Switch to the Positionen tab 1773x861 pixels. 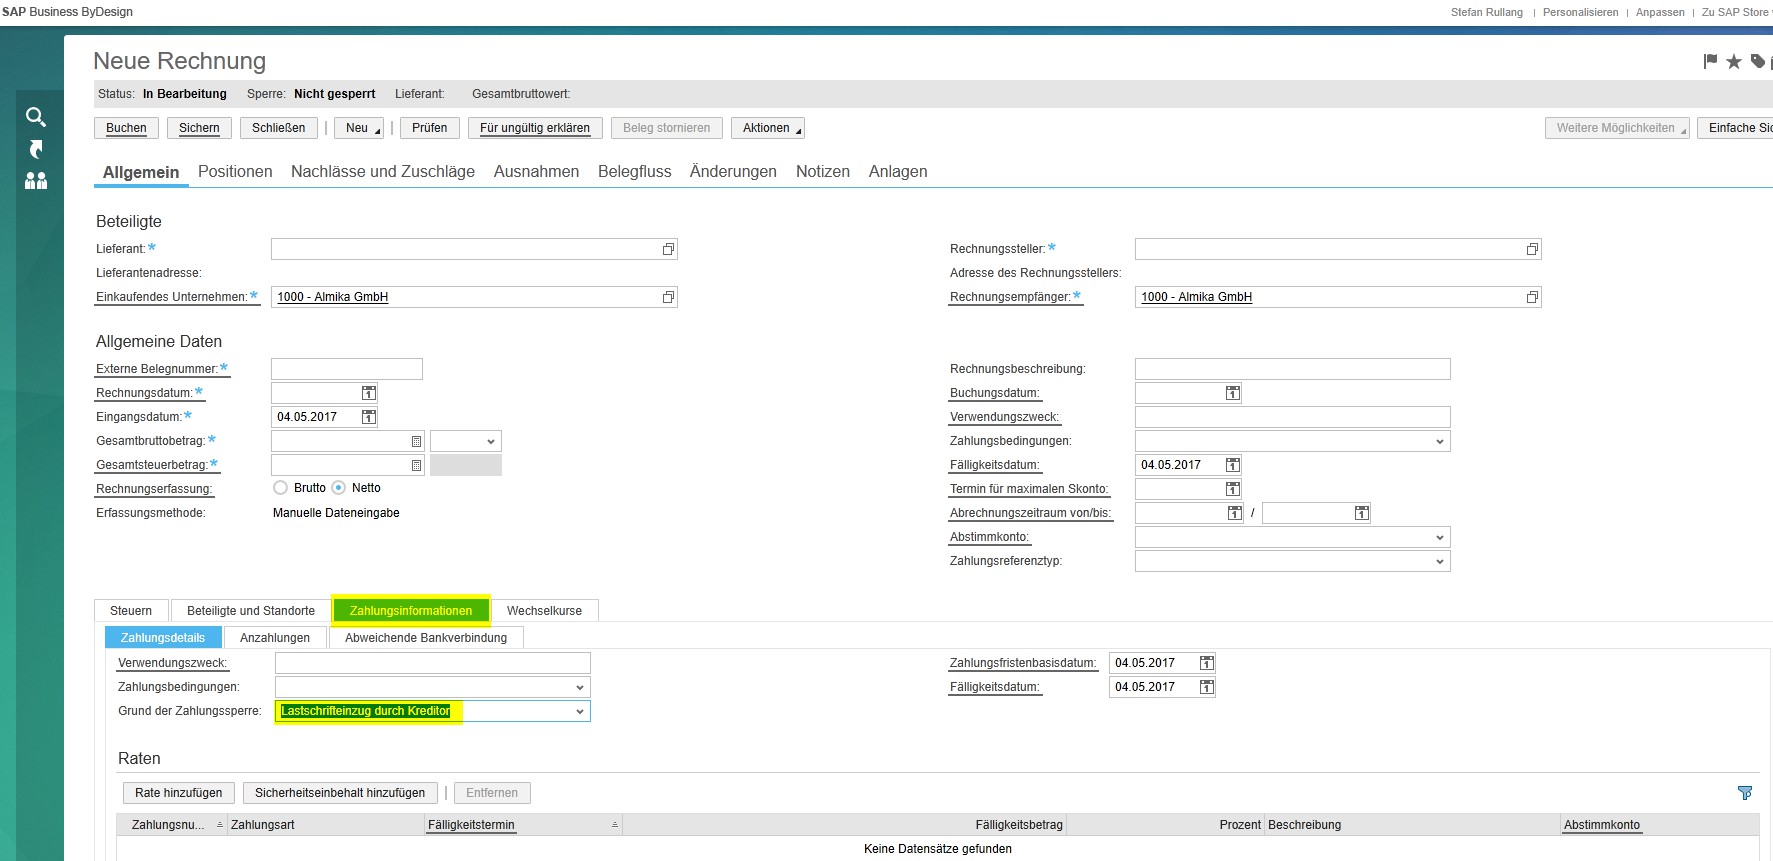tap(235, 172)
